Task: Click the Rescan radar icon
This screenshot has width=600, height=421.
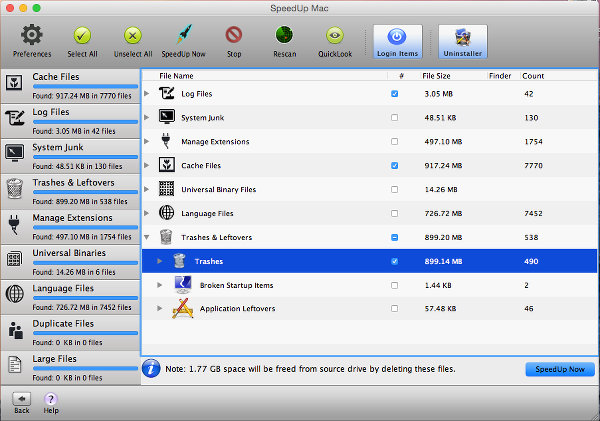Action: click(x=284, y=35)
